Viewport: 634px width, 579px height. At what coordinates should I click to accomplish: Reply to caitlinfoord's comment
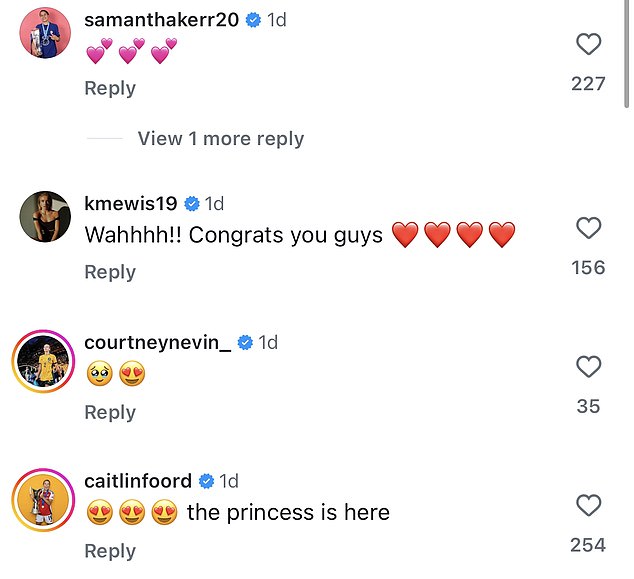click(109, 551)
